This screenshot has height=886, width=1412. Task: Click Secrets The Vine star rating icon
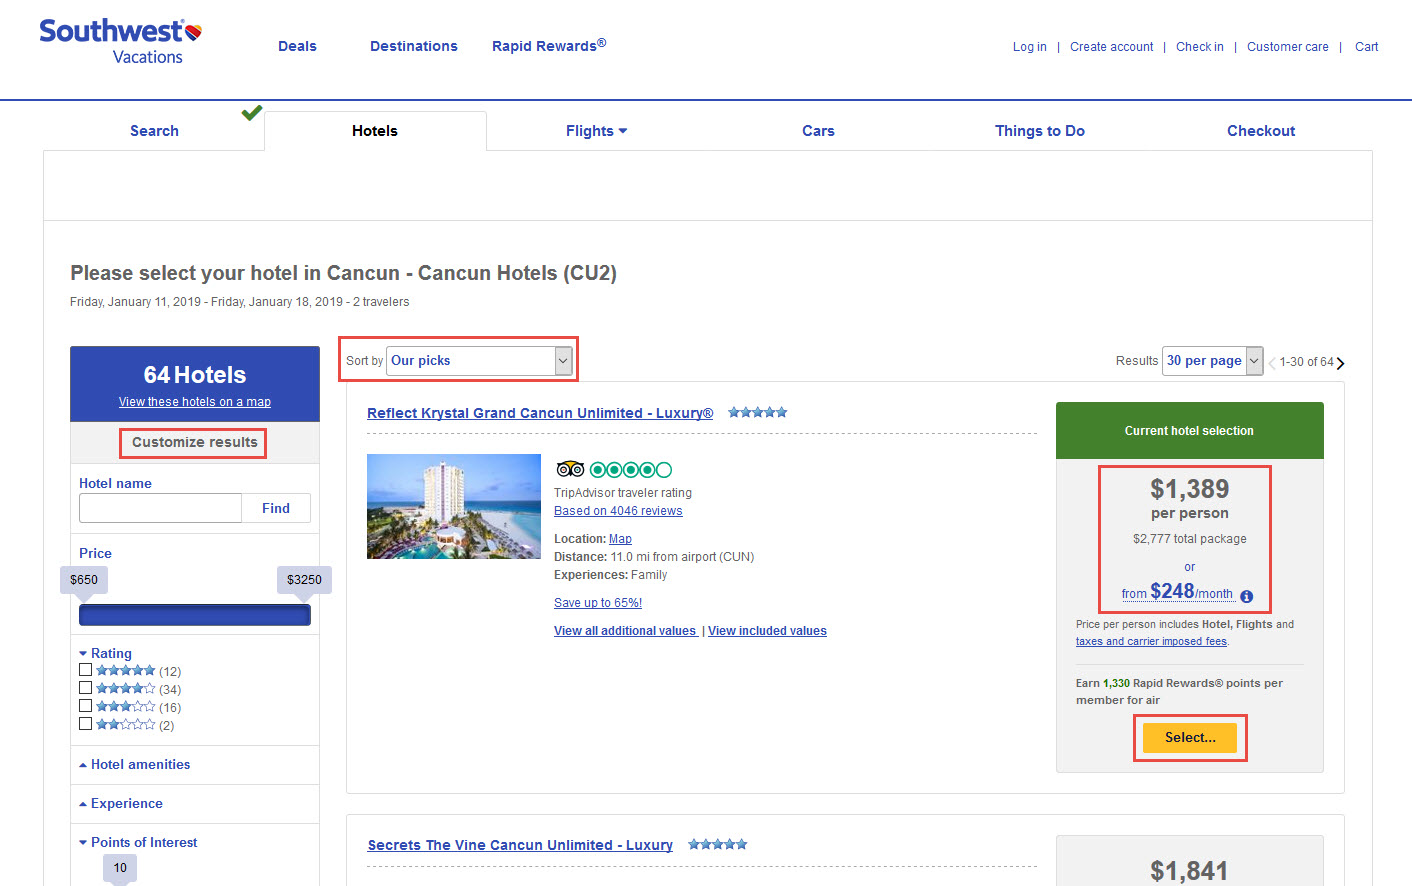click(x=718, y=844)
